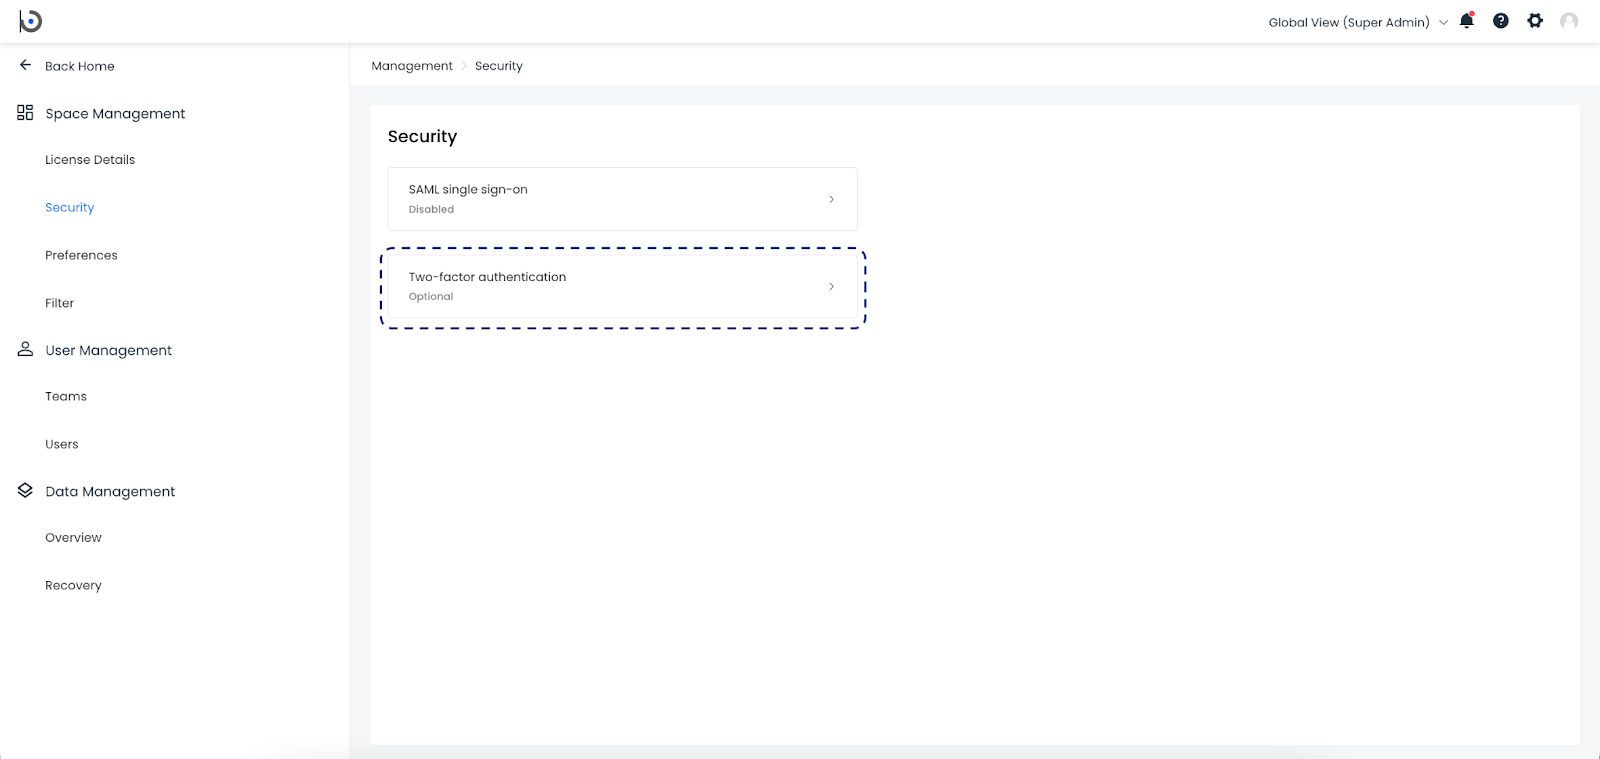Click the User Management person icon

pyautogui.click(x=25, y=349)
